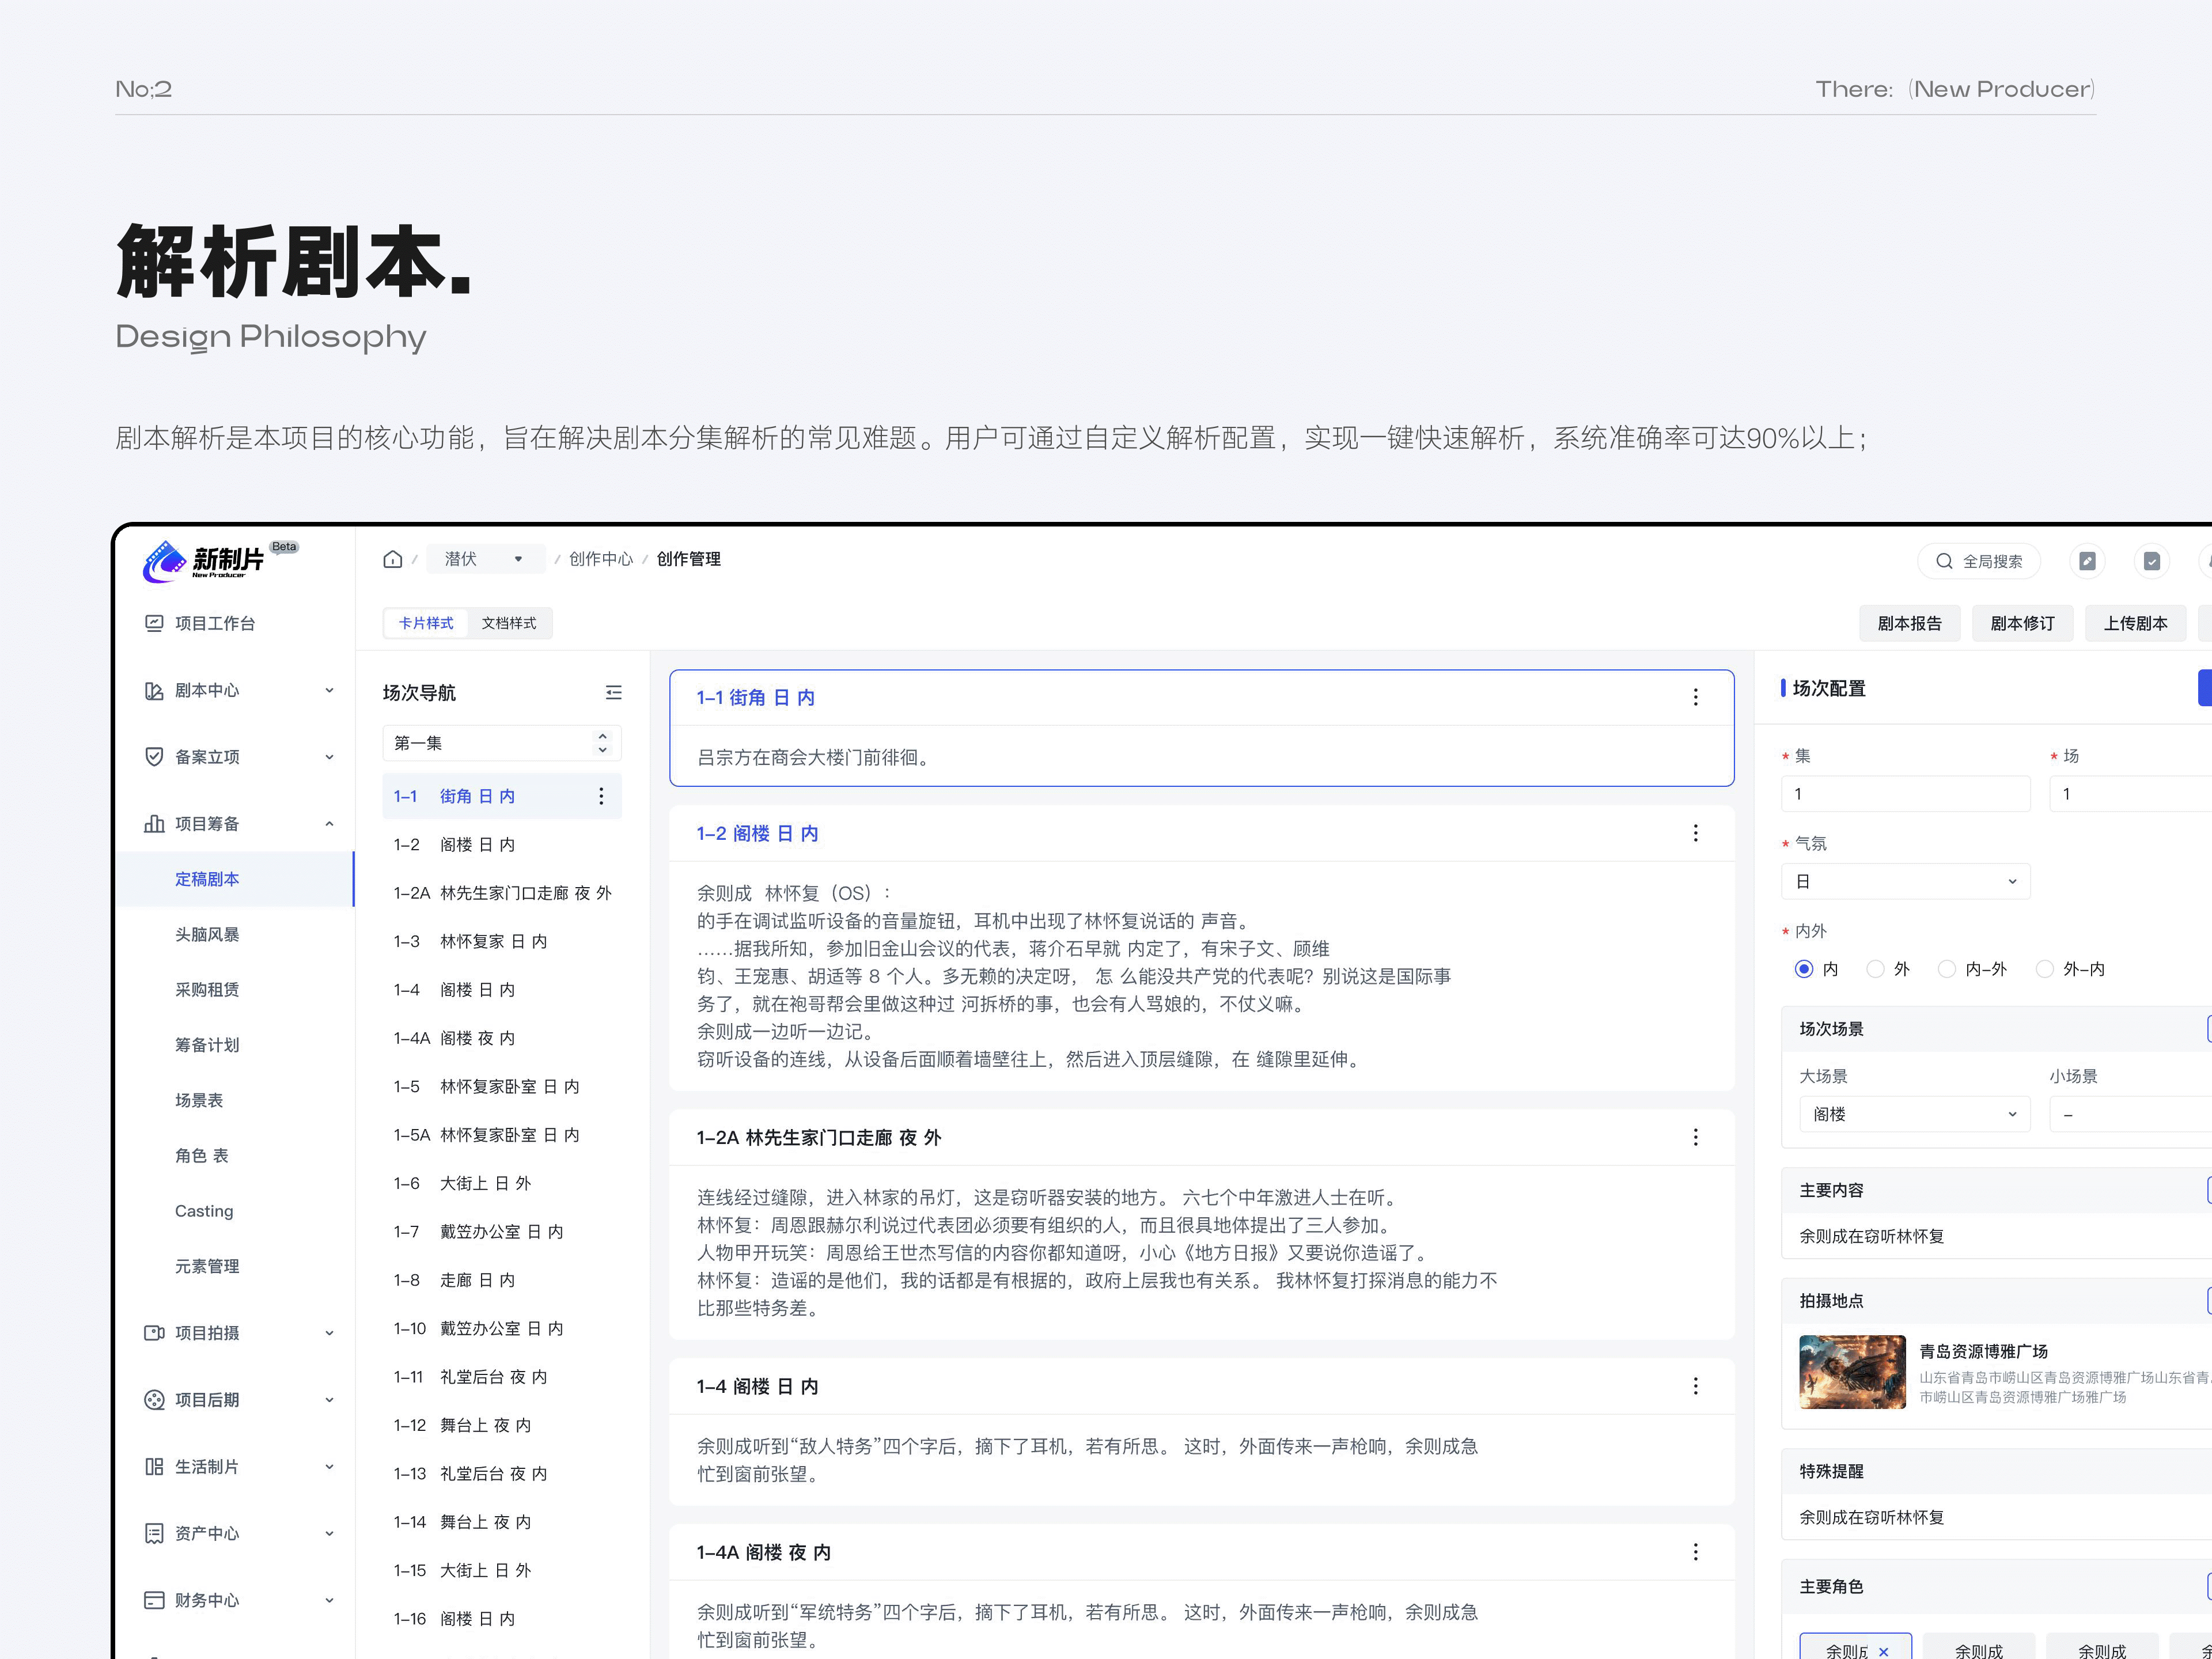Click the home icon in breadcrumb
This screenshot has width=2212, height=1659.
(x=392, y=559)
